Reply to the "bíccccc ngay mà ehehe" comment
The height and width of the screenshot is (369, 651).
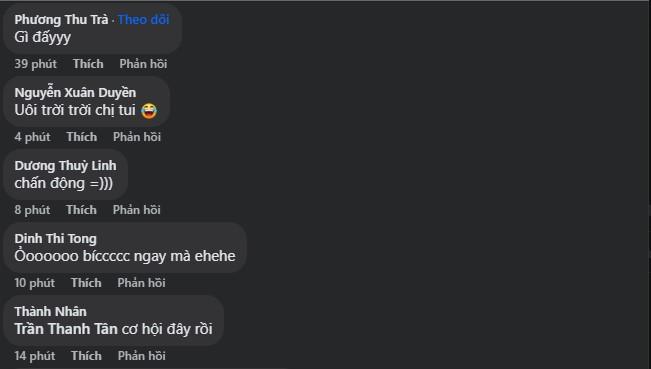click(141, 283)
